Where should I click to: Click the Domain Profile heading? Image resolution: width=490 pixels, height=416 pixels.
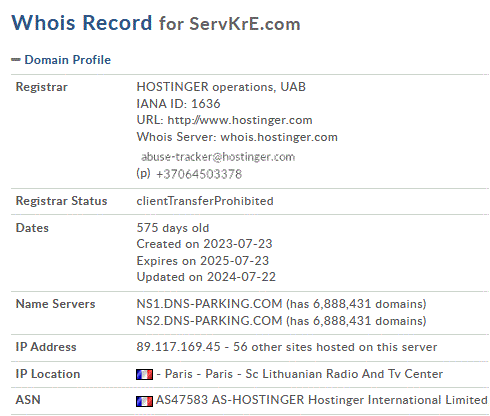[68, 60]
